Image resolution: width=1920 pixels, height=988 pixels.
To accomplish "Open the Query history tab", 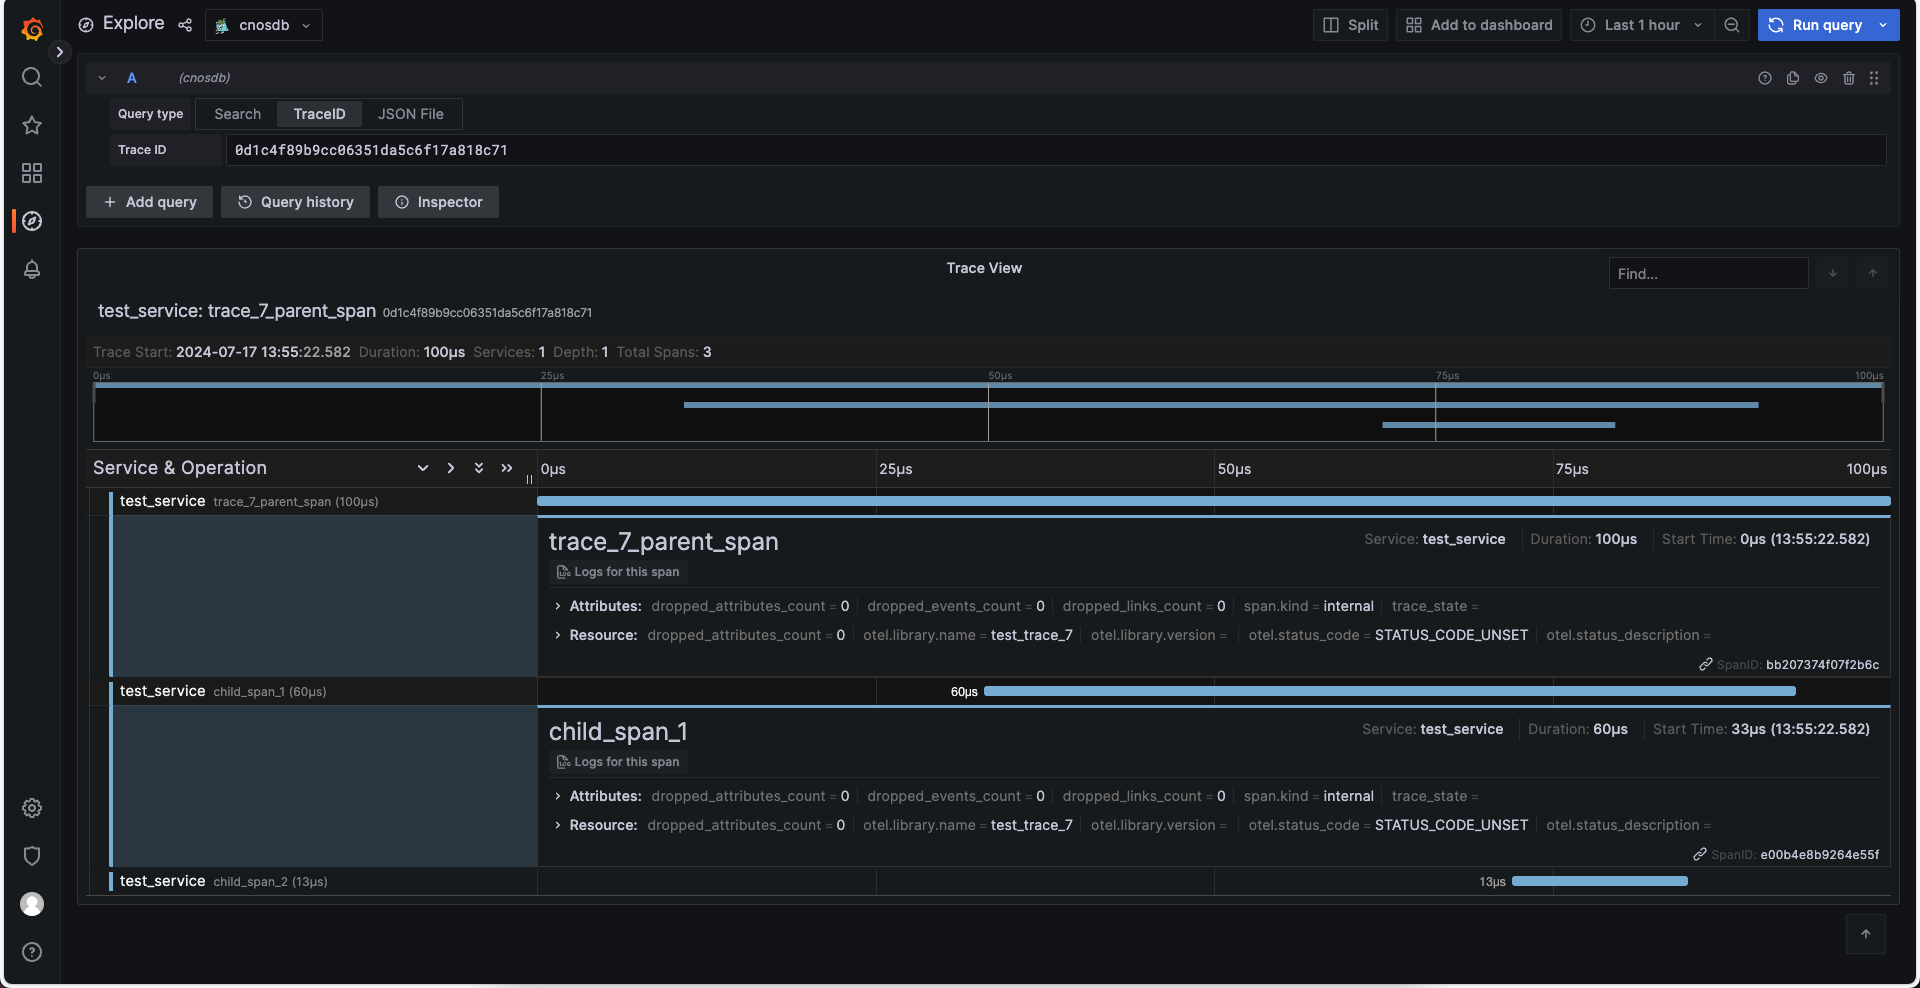I will tap(295, 202).
